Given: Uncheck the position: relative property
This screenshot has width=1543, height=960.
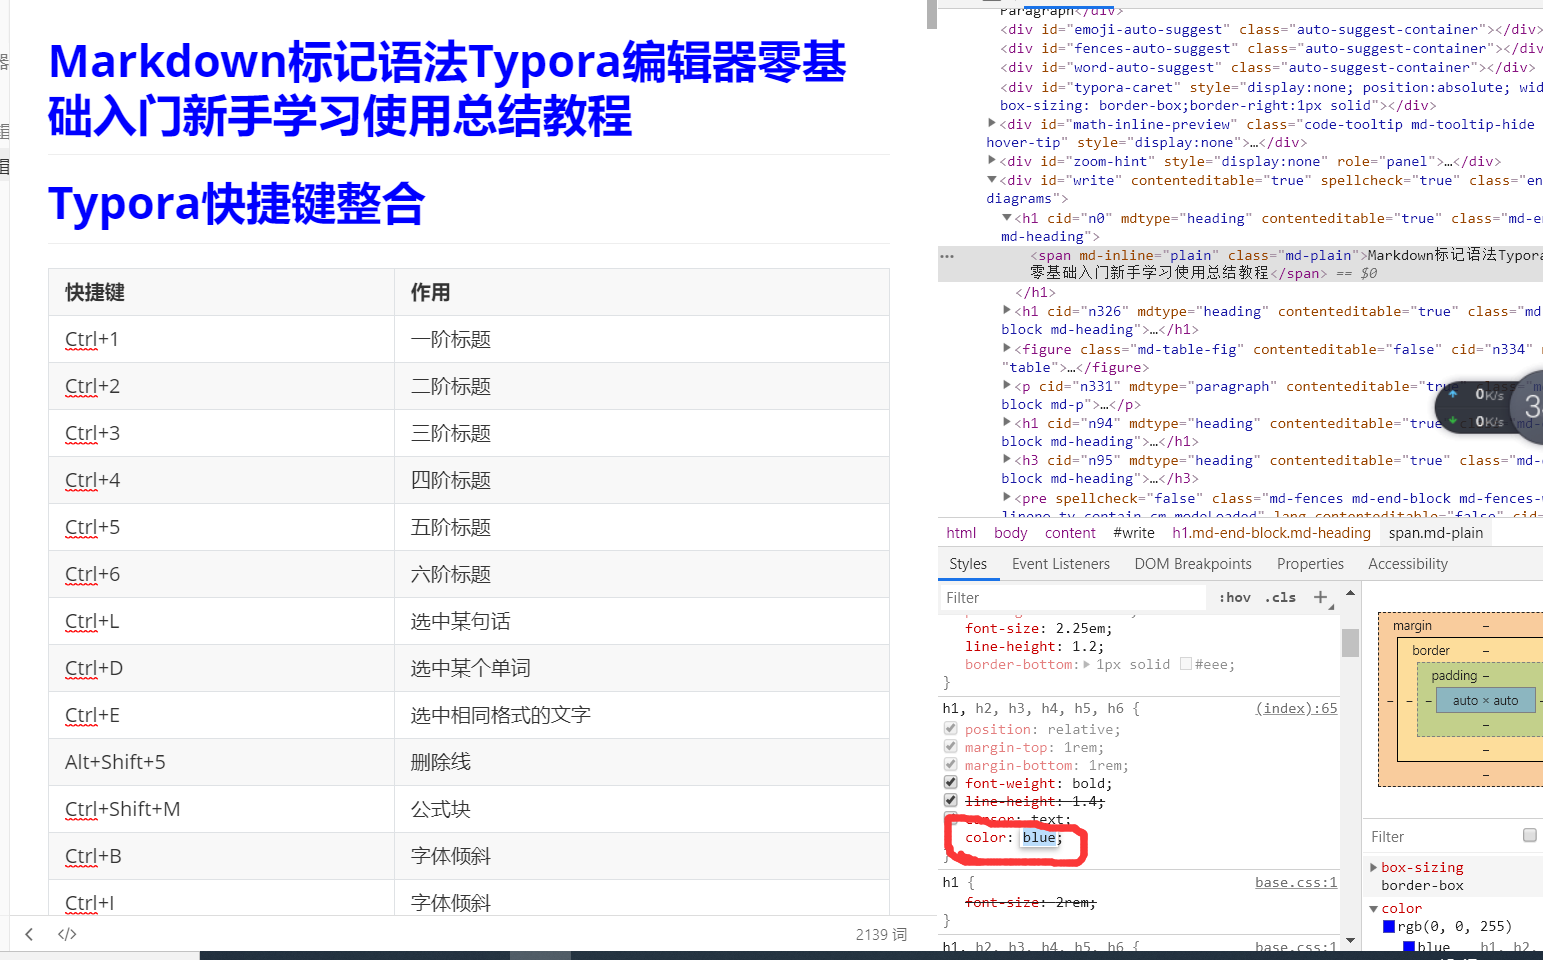Looking at the screenshot, I should (x=950, y=728).
